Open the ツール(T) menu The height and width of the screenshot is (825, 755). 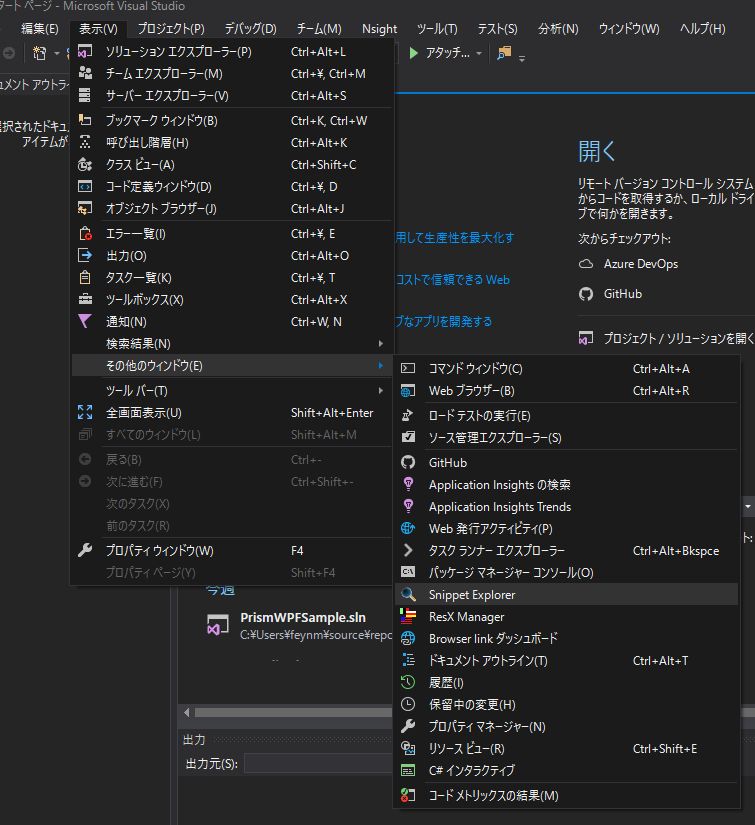point(437,28)
